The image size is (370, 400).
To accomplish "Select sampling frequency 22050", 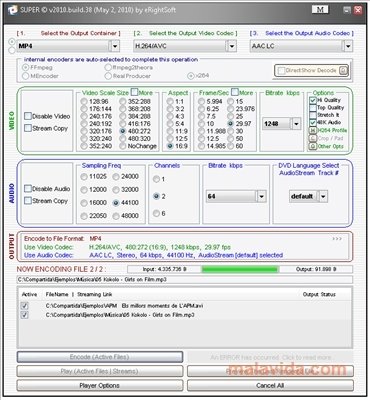I will [x=84, y=216].
